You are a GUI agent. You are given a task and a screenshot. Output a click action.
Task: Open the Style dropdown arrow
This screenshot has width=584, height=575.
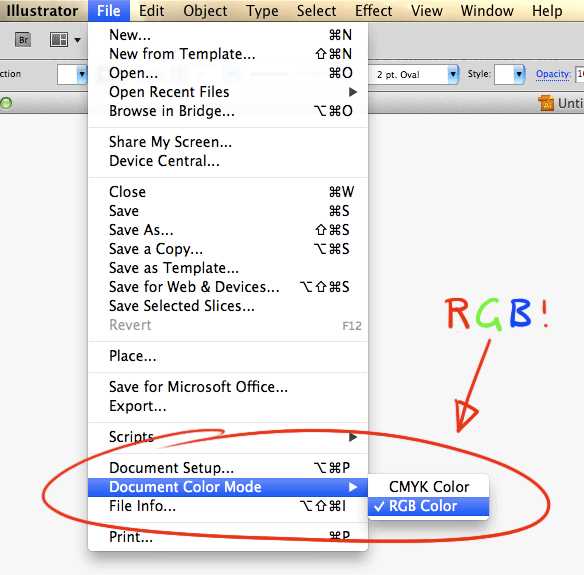pyautogui.click(x=519, y=74)
